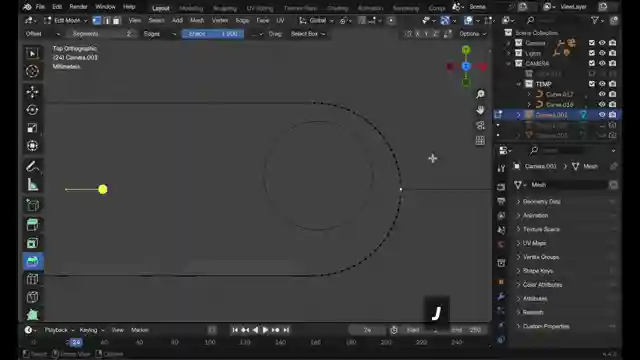Open the Options dropdown
The image size is (640, 360).
coord(473,34)
